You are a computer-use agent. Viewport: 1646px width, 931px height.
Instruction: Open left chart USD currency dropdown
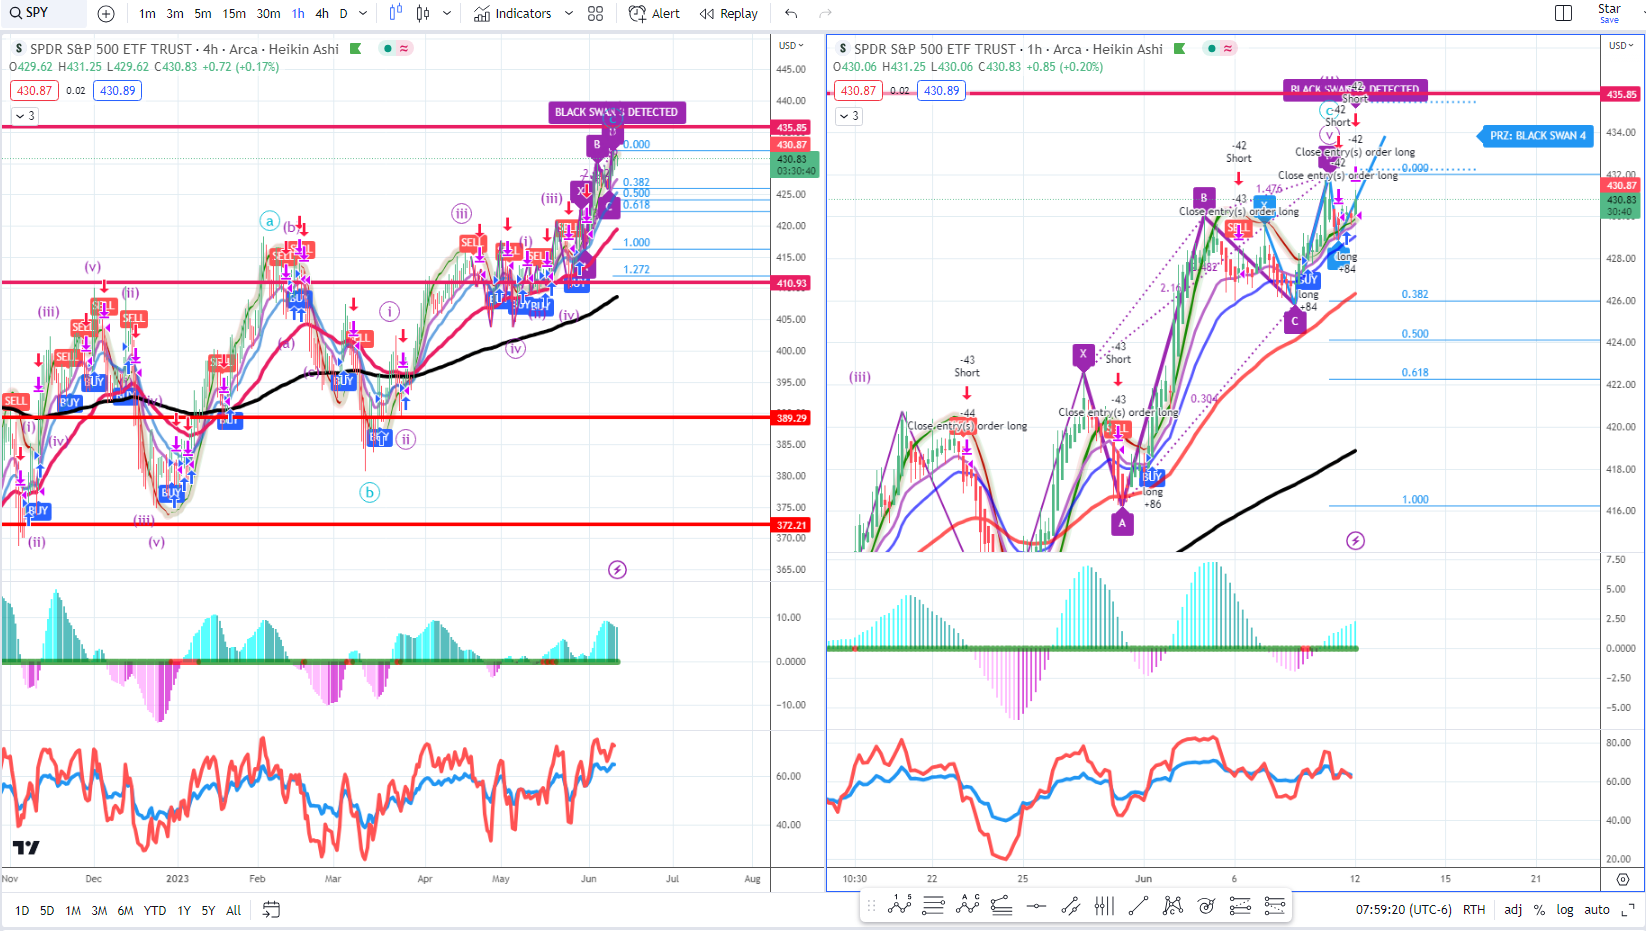pyautogui.click(x=792, y=45)
